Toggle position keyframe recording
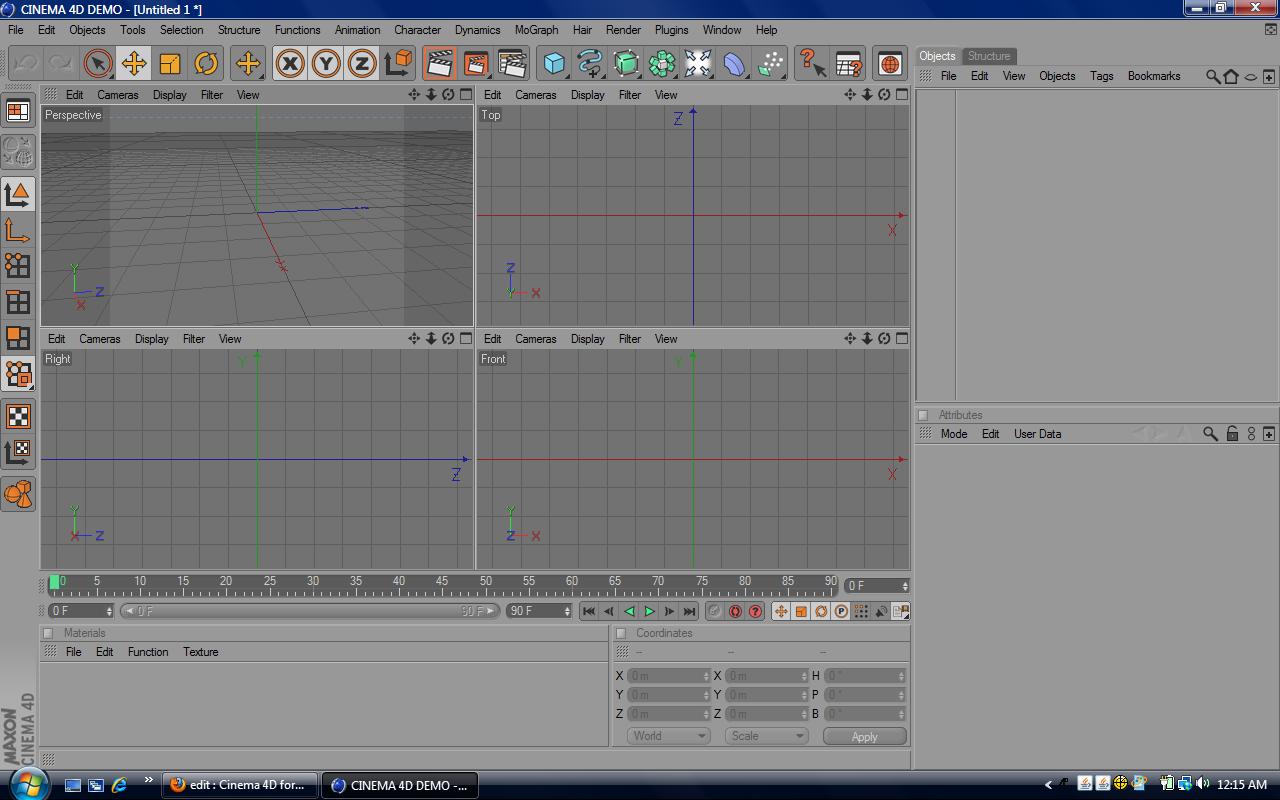Viewport: 1280px width, 800px height. (781, 611)
